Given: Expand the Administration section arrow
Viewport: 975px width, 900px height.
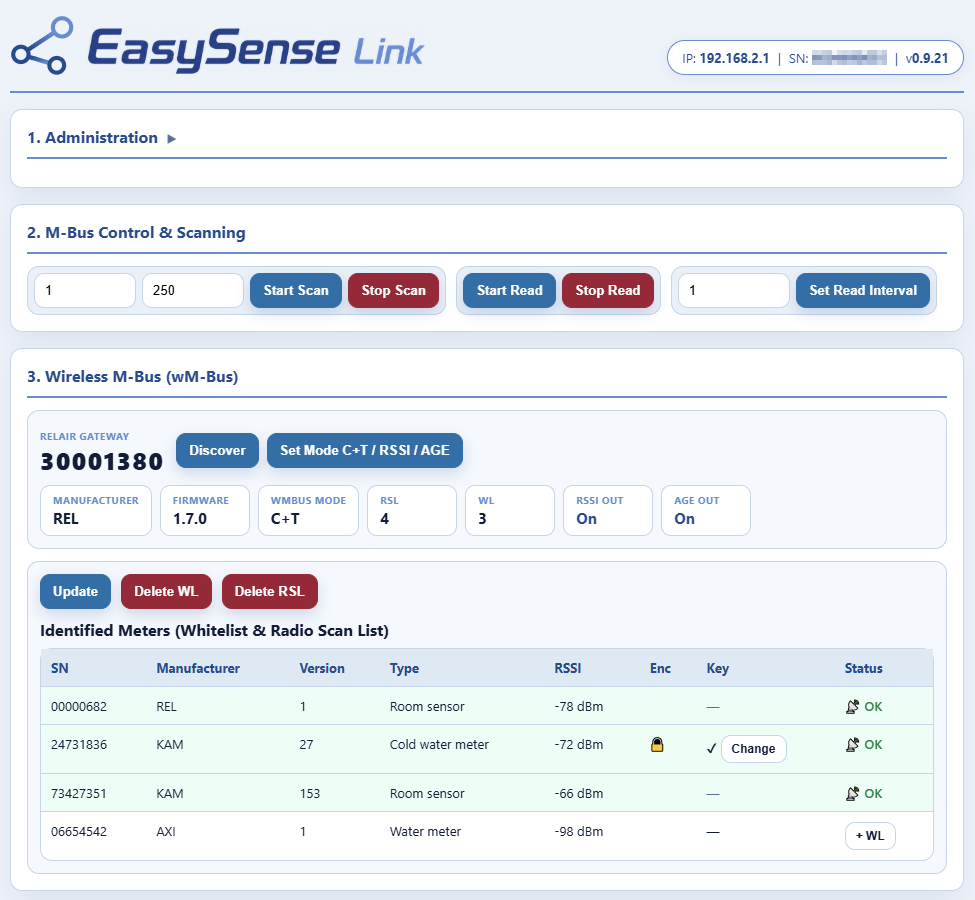Looking at the screenshot, I should tap(172, 139).
